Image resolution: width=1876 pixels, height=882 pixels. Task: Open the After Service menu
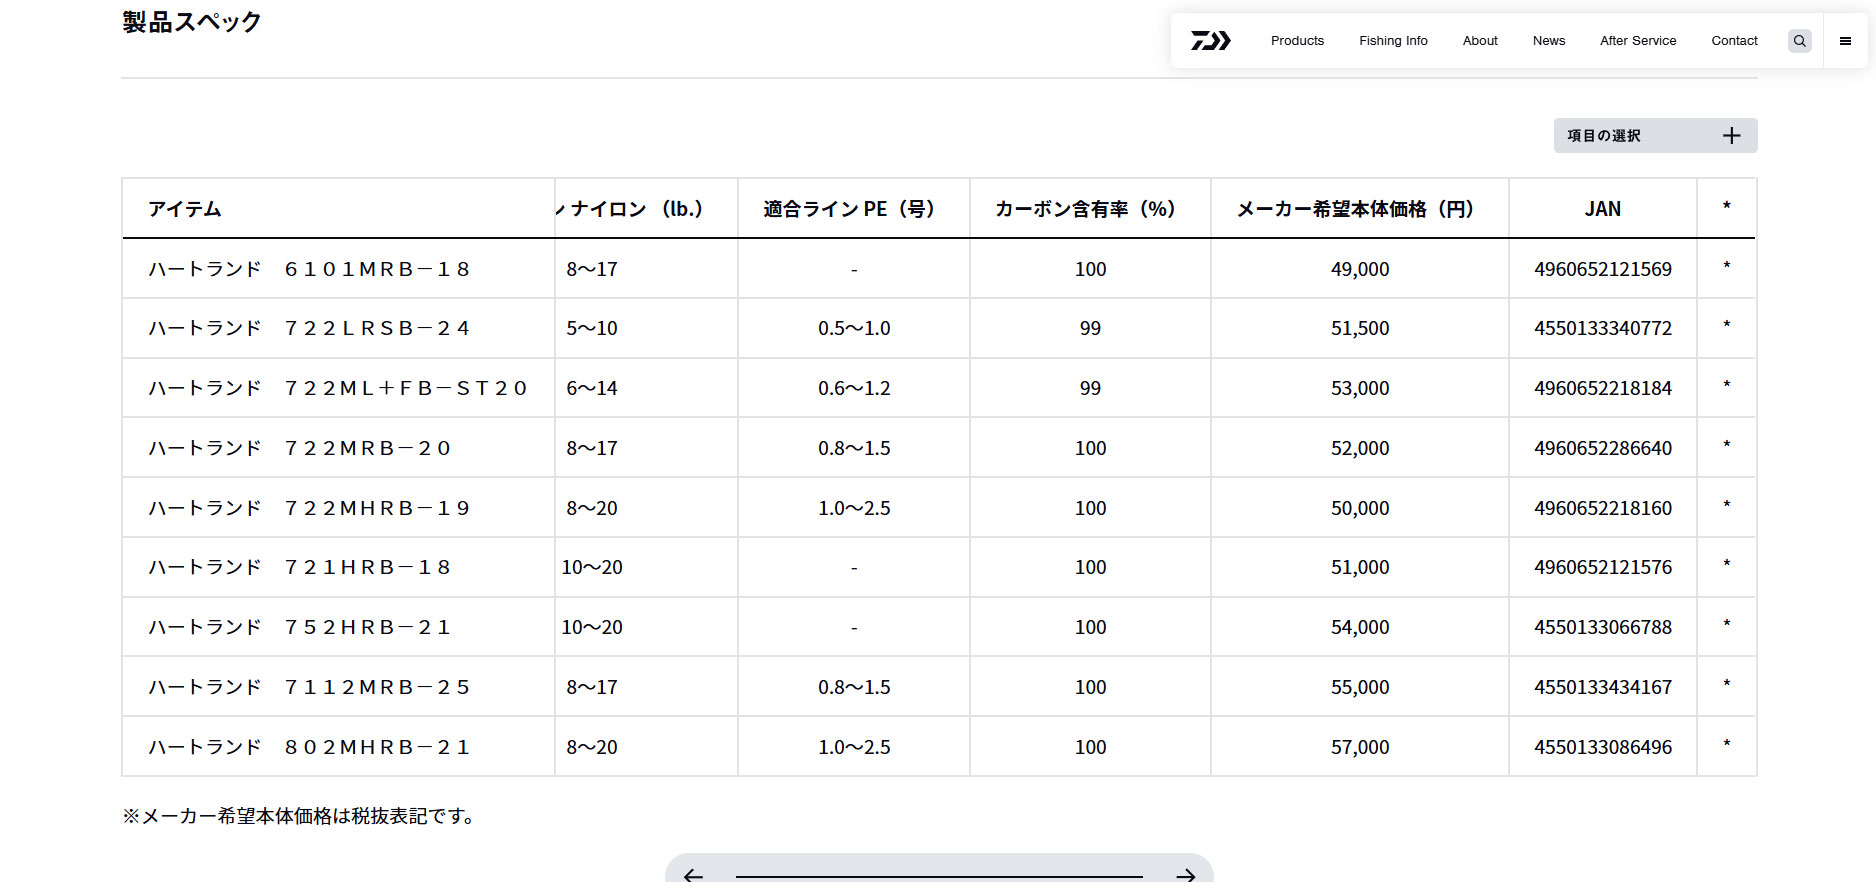pos(1638,41)
